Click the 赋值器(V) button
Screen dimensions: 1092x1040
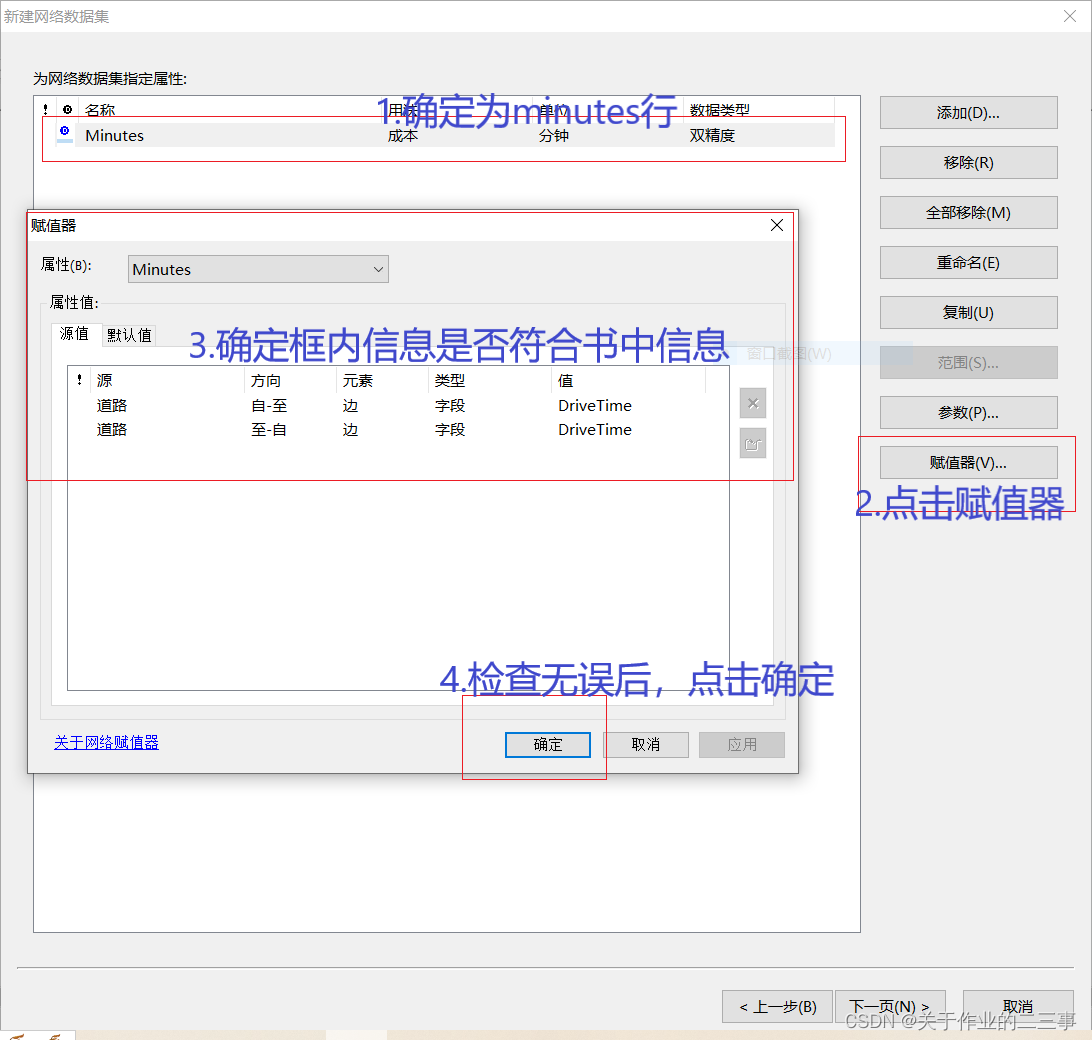(x=967, y=462)
